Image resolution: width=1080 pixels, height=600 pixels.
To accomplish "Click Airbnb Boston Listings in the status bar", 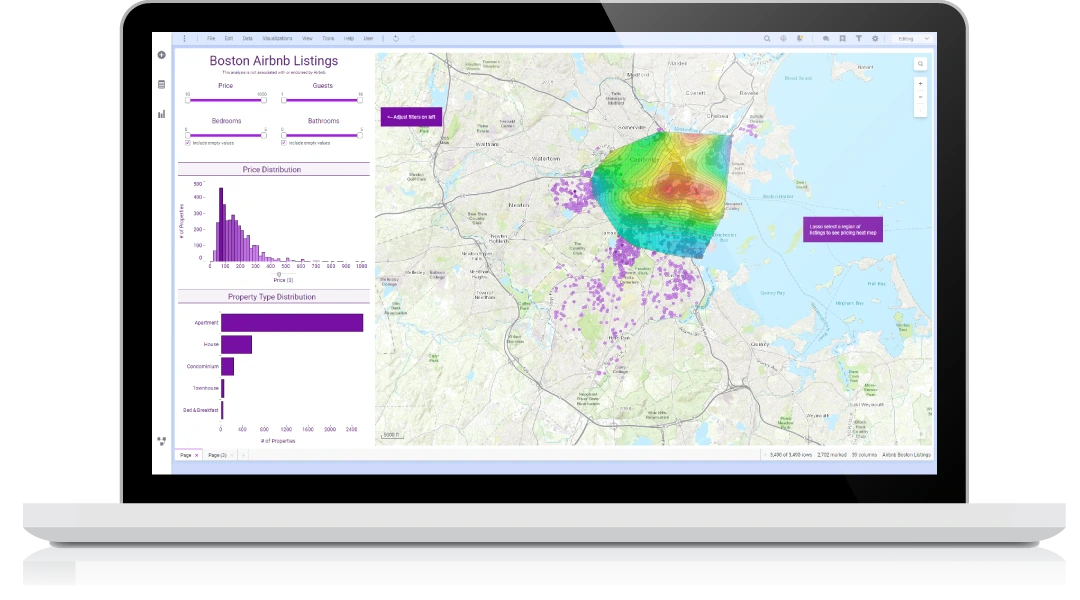I will (906, 455).
